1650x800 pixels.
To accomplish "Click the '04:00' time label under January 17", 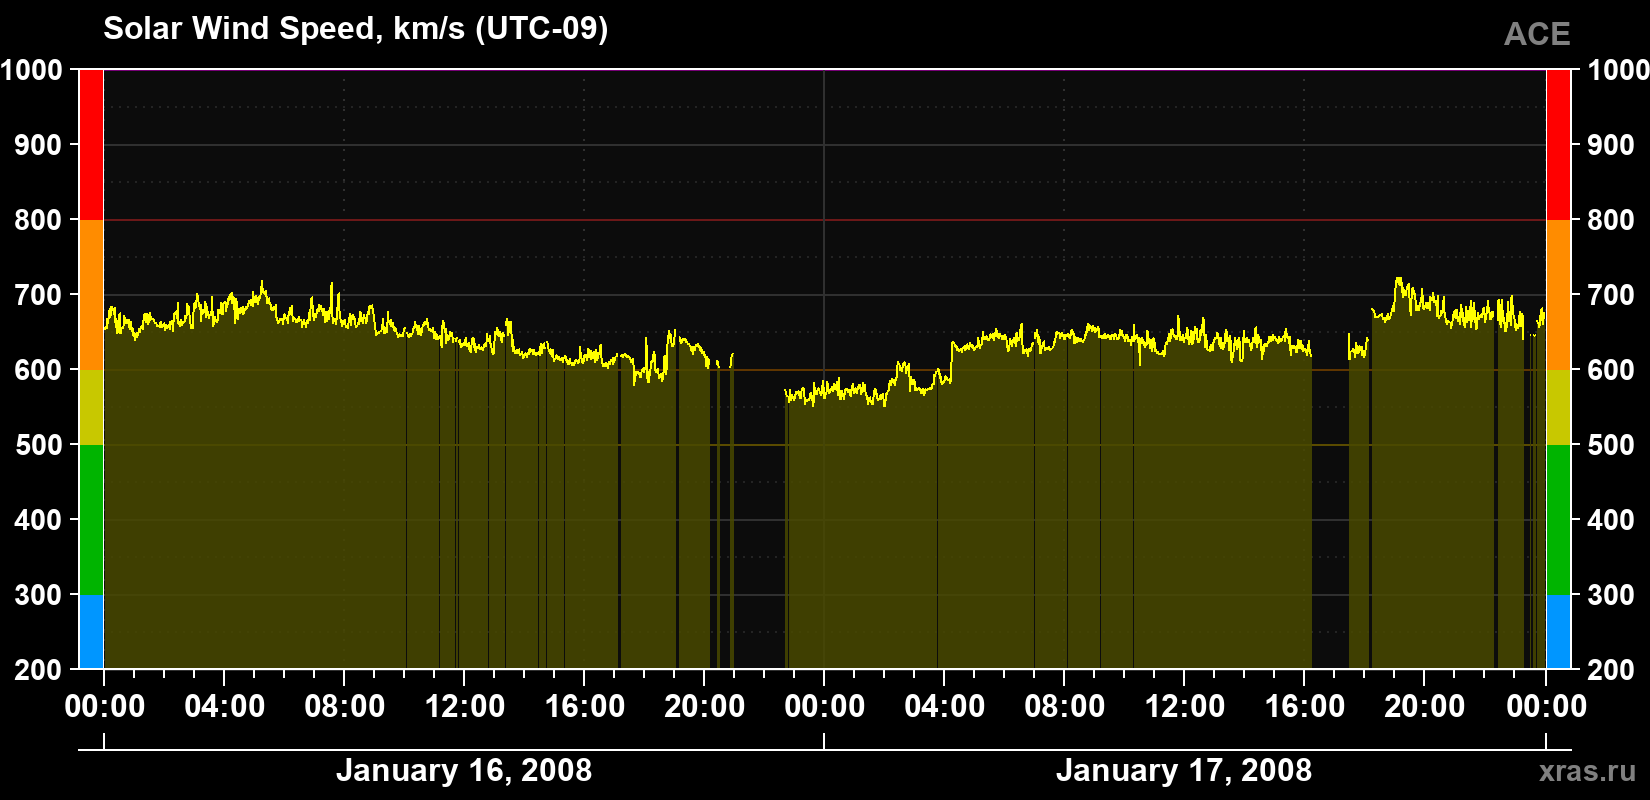I will [x=945, y=707].
